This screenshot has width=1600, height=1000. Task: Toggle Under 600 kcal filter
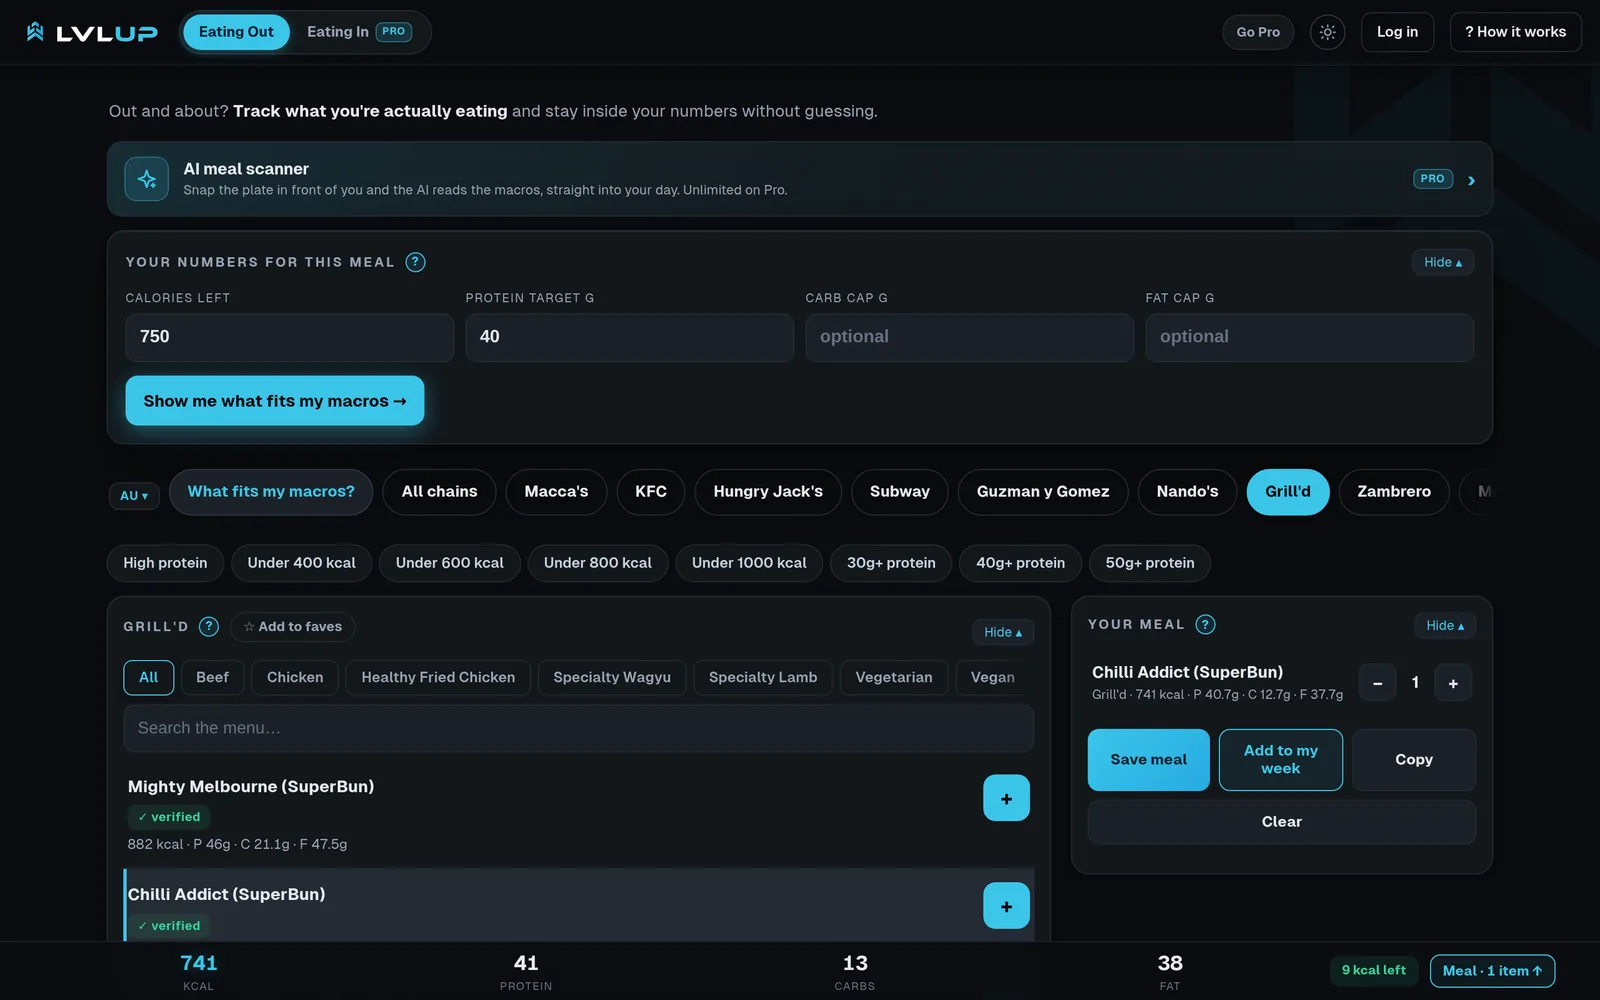pos(449,563)
